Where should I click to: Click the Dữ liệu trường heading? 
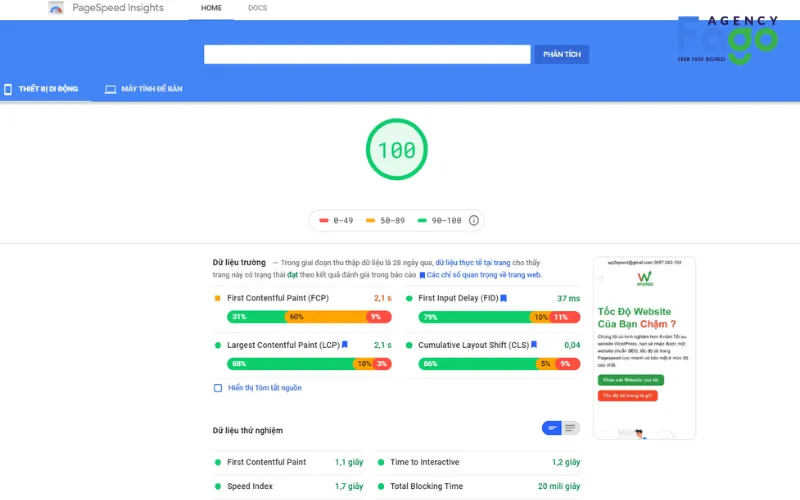click(x=239, y=262)
